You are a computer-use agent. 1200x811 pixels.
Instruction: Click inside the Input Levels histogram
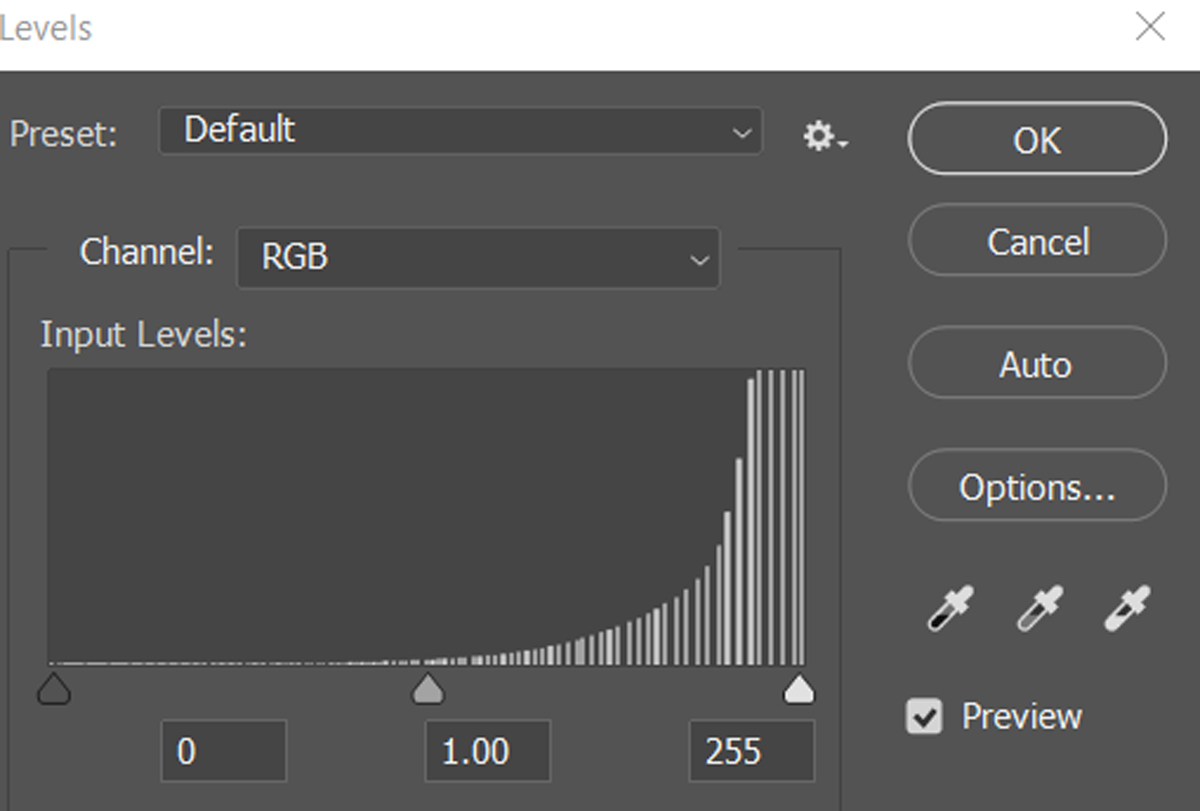click(427, 517)
